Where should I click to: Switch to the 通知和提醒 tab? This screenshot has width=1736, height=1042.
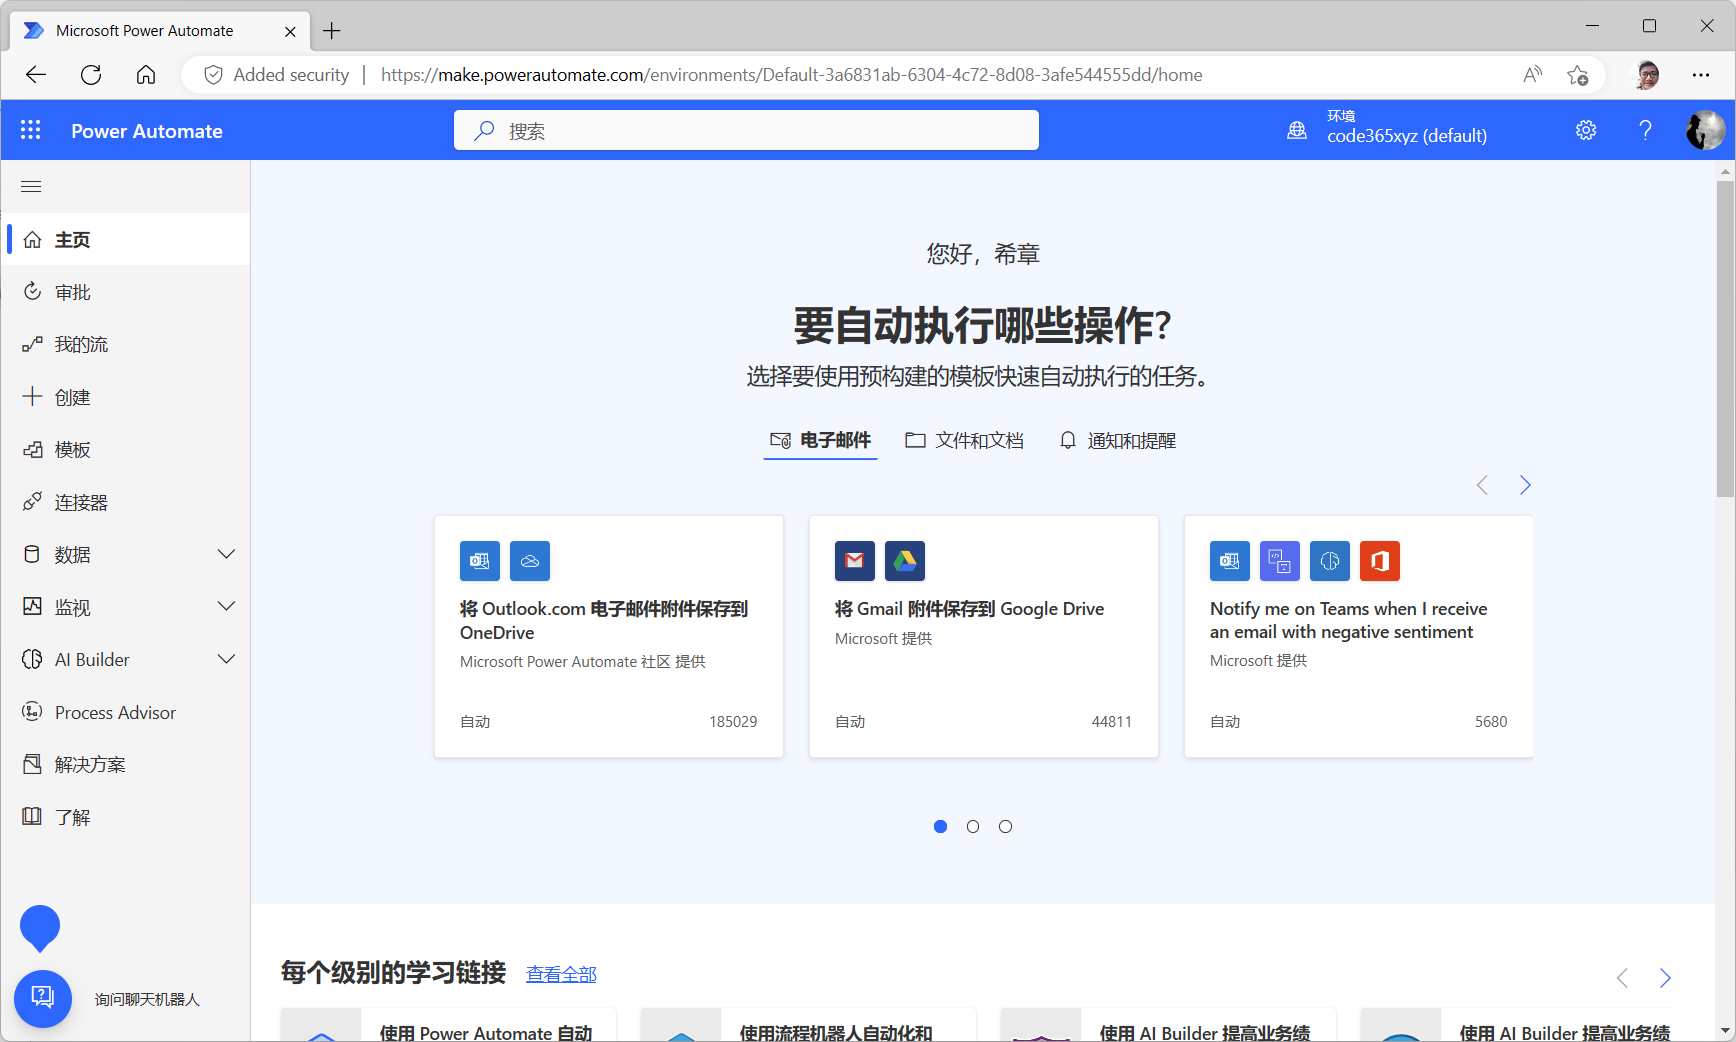pos(1117,440)
